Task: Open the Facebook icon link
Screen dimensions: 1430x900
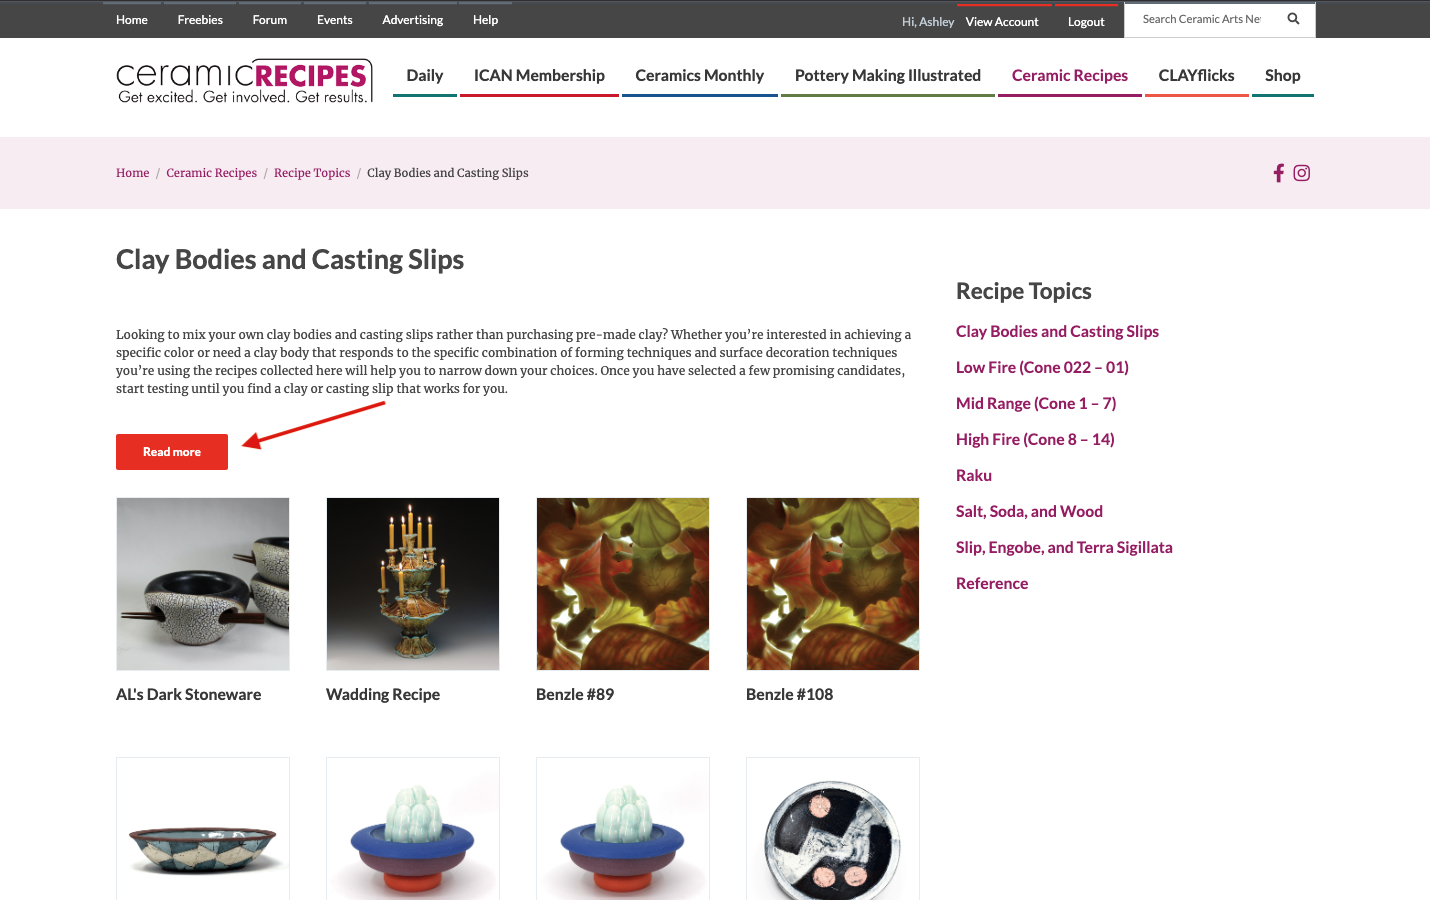Action: click(1278, 173)
